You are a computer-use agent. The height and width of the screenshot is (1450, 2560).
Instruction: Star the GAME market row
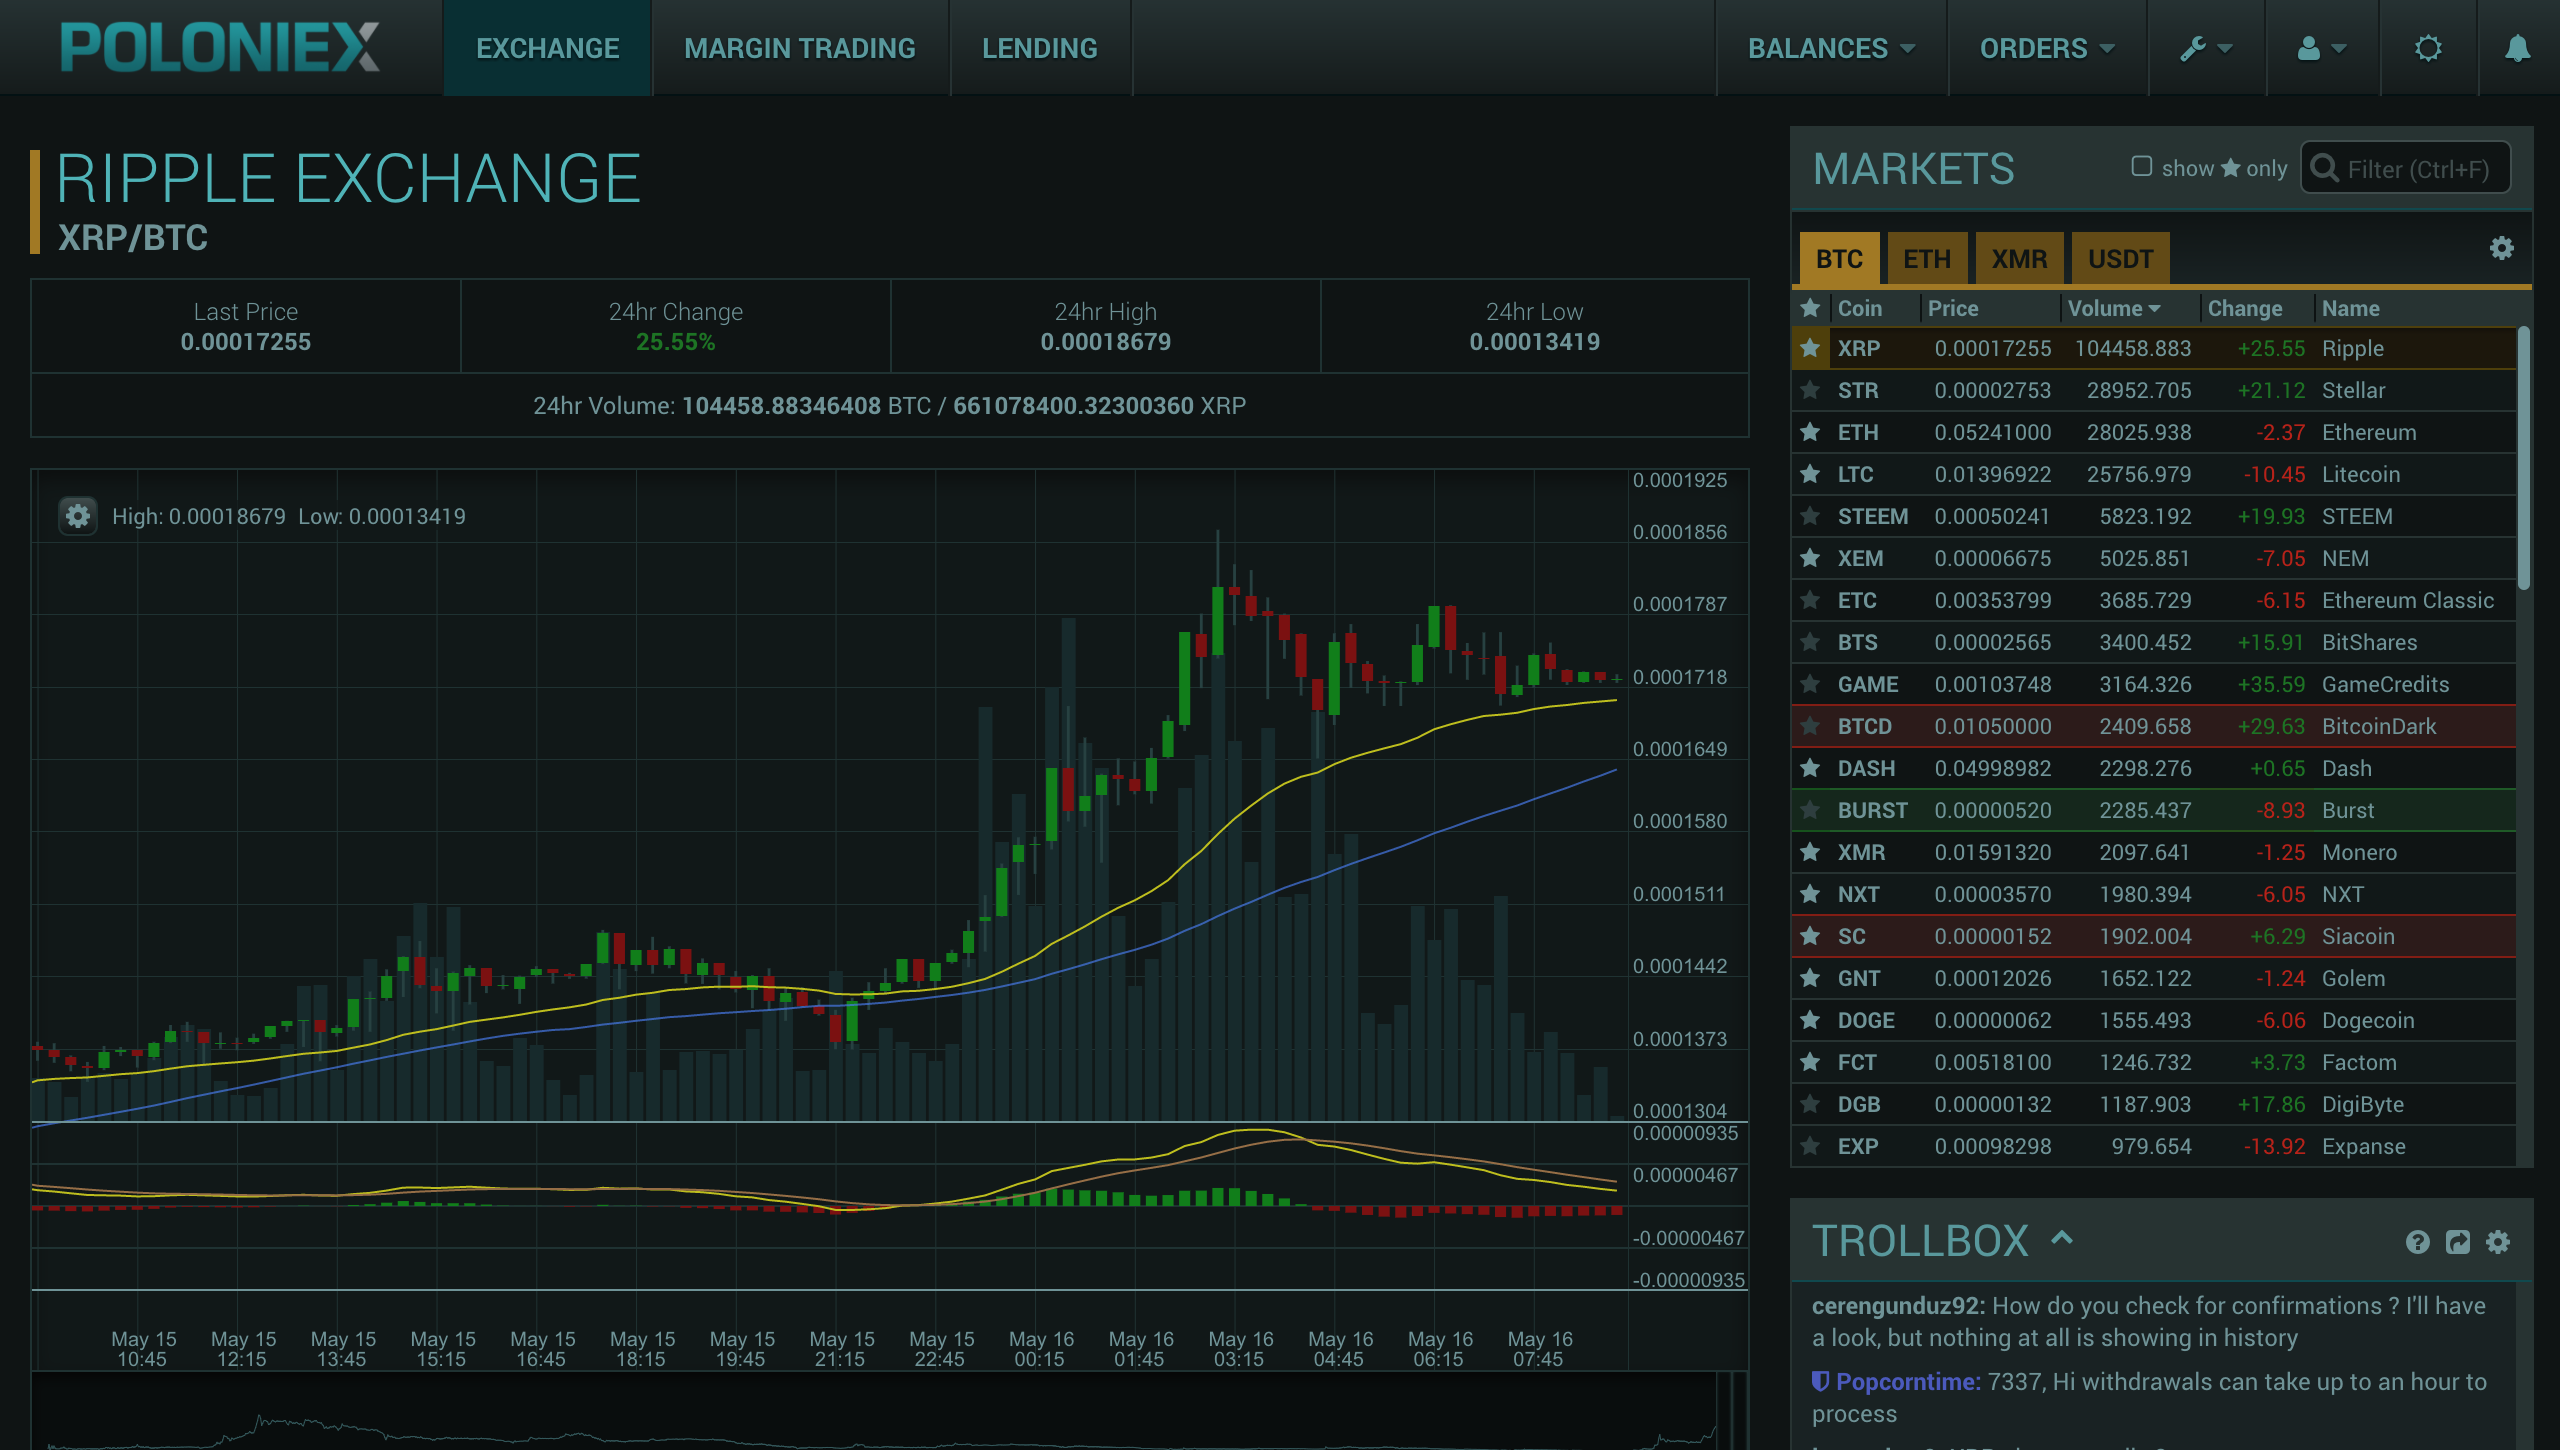(1810, 684)
